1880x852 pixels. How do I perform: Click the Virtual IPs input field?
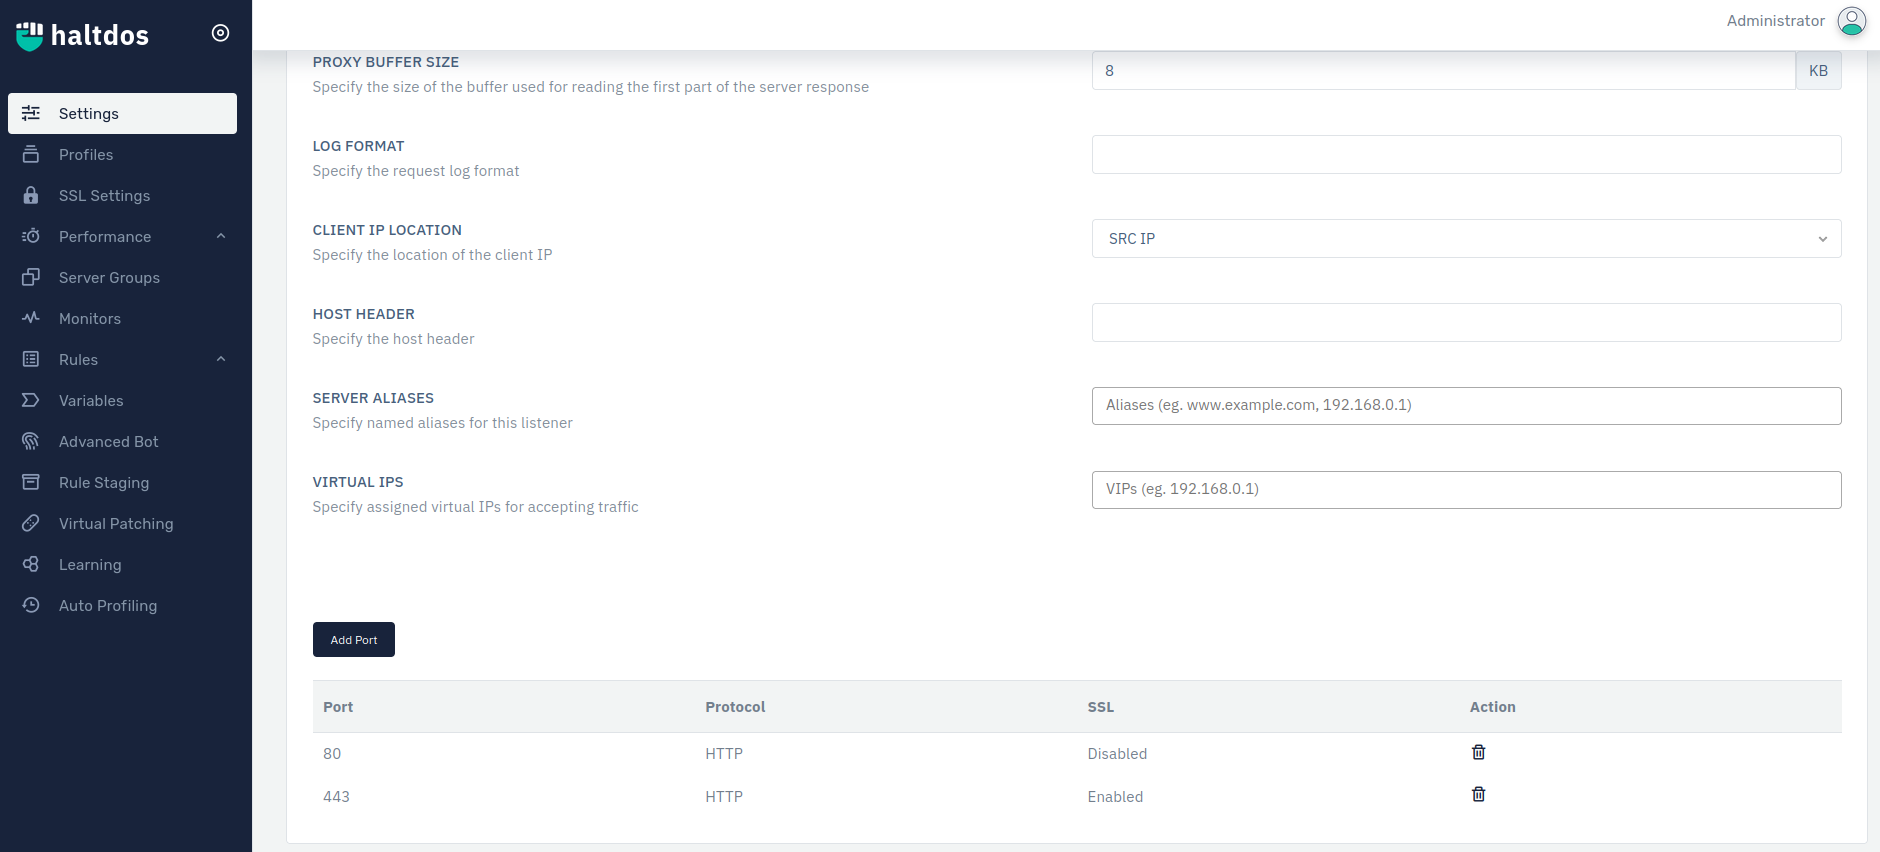[1465, 490]
